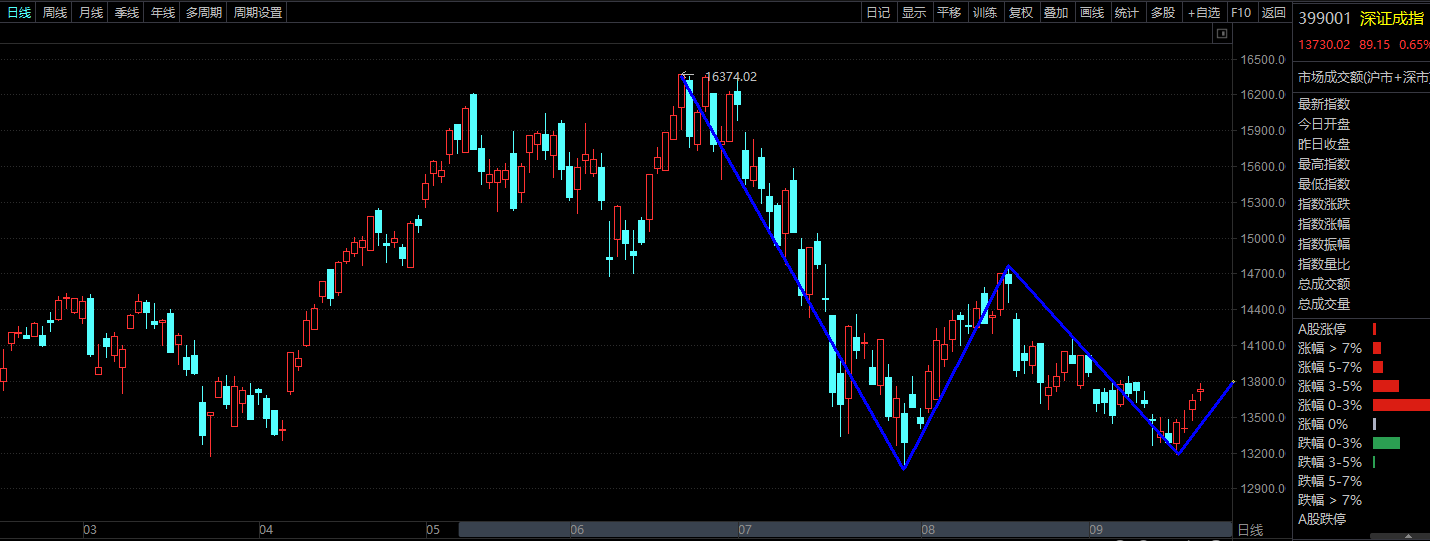Click the 深证成指 index name
This screenshot has height=541, width=1430.
1392,18
